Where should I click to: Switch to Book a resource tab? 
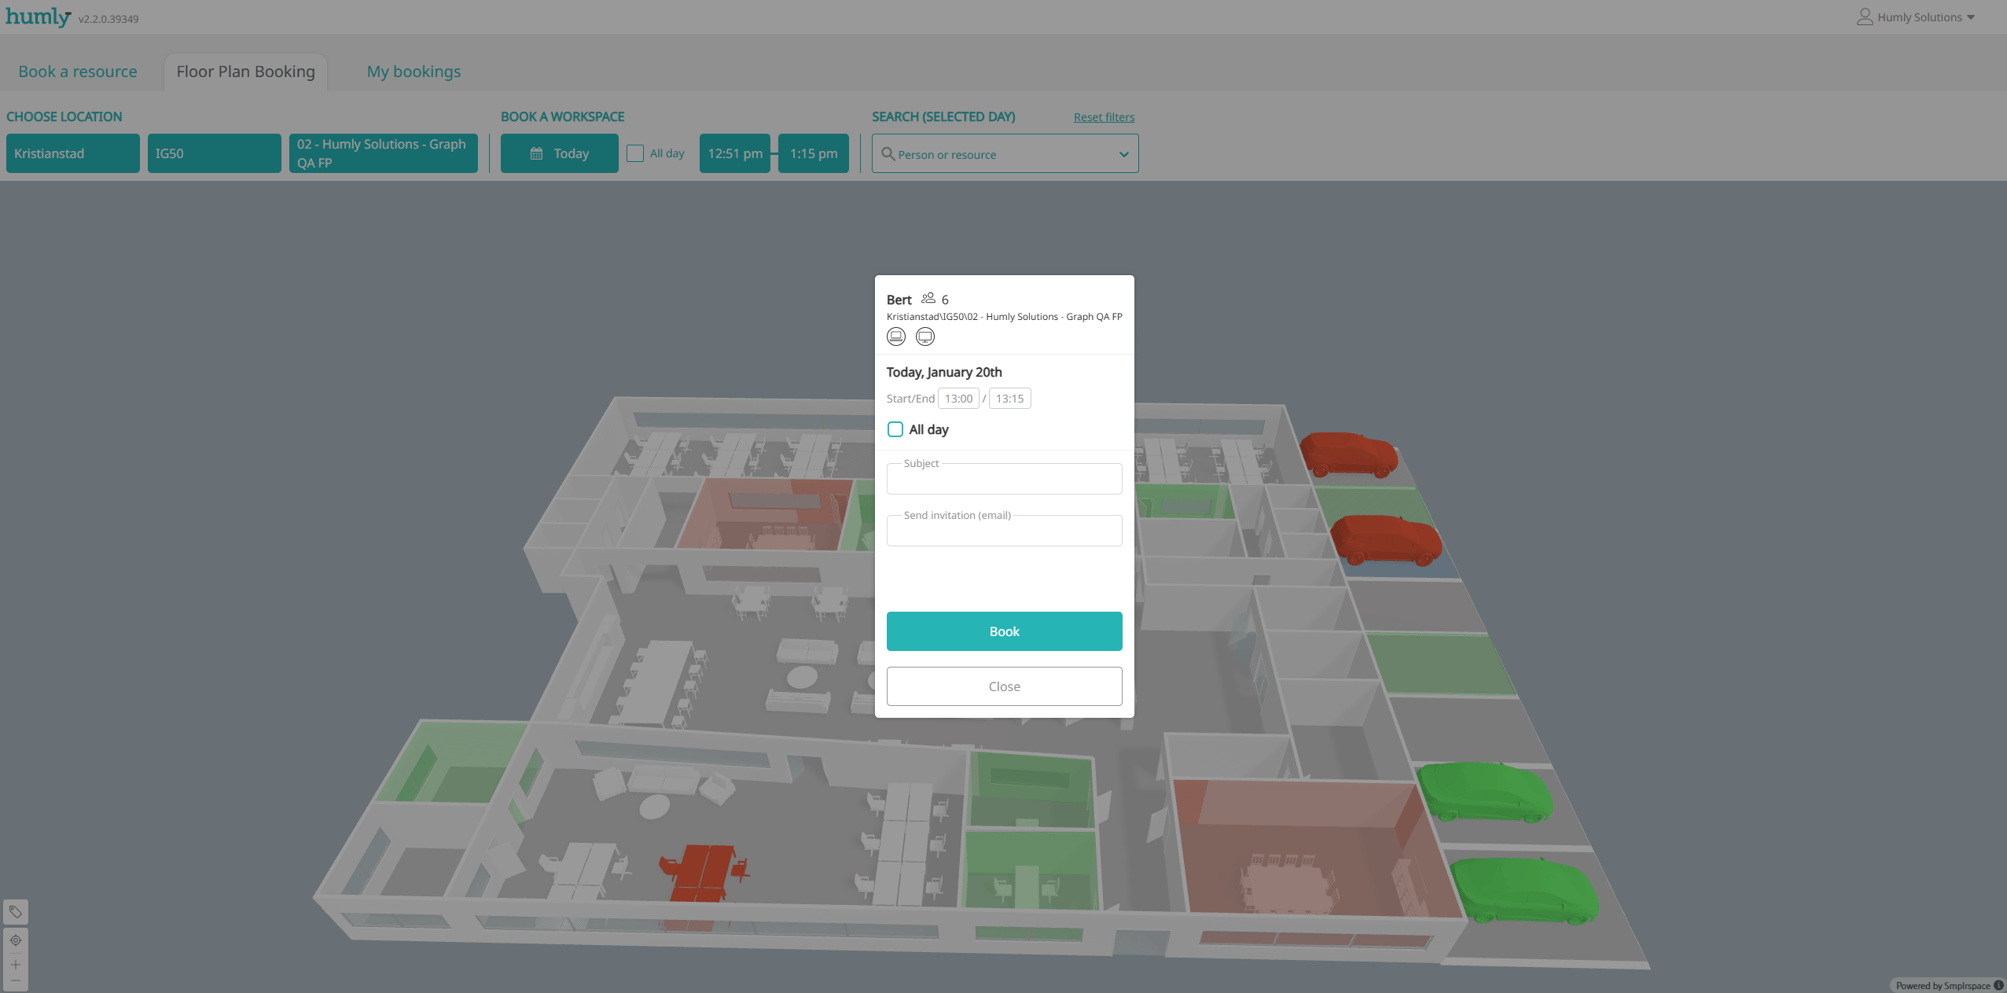click(78, 71)
